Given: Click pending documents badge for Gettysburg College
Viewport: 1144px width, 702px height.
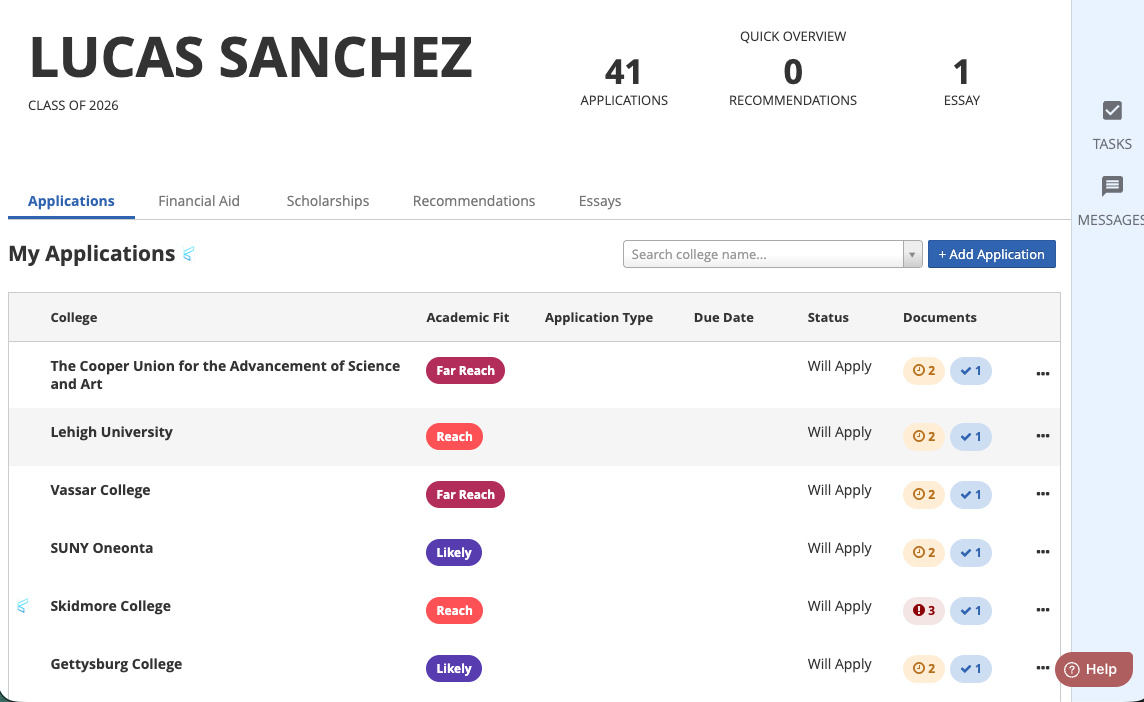Looking at the screenshot, I should 924,668.
